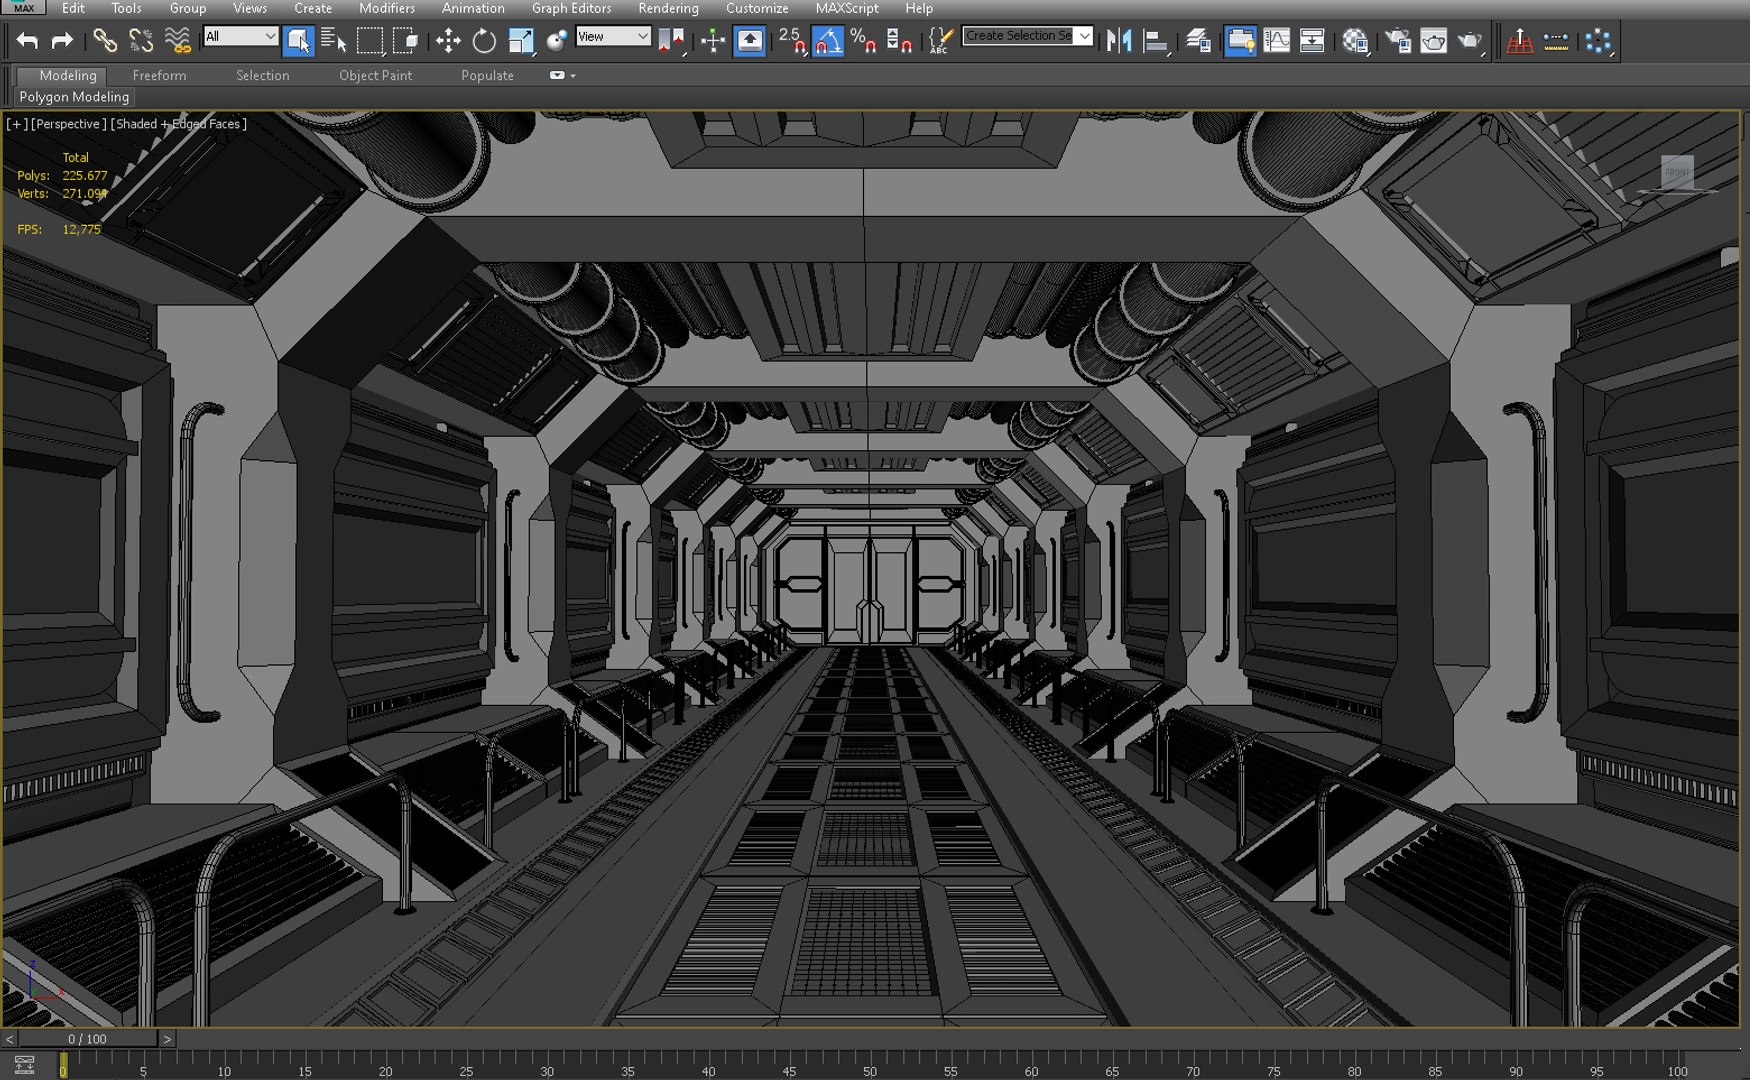Activate the Select Object tool
The image size is (1750, 1080).
[298, 41]
